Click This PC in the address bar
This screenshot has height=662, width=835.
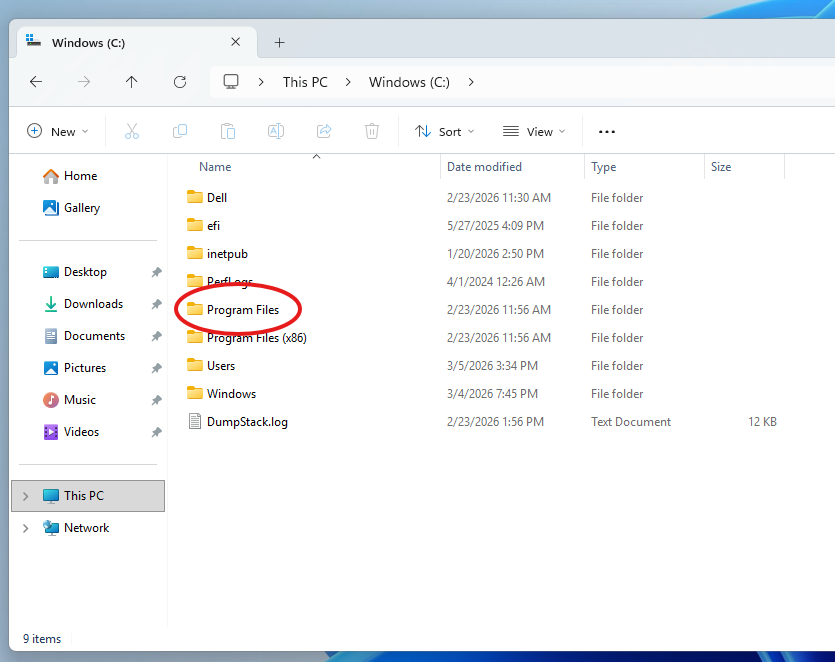(x=304, y=82)
